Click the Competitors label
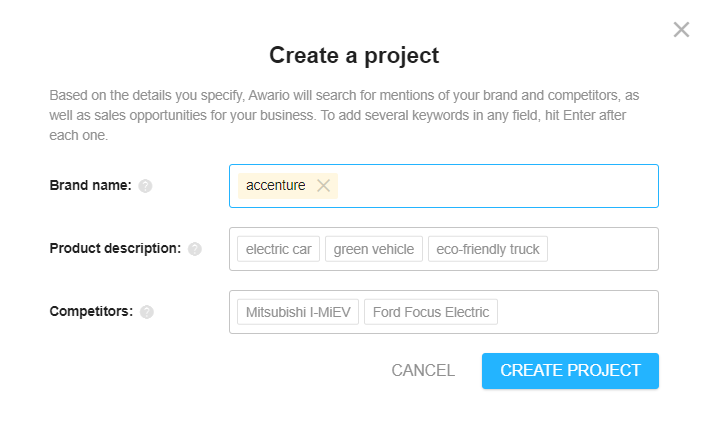Image resolution: width=709 pixels, height=432 pixels. click(91, 311)
